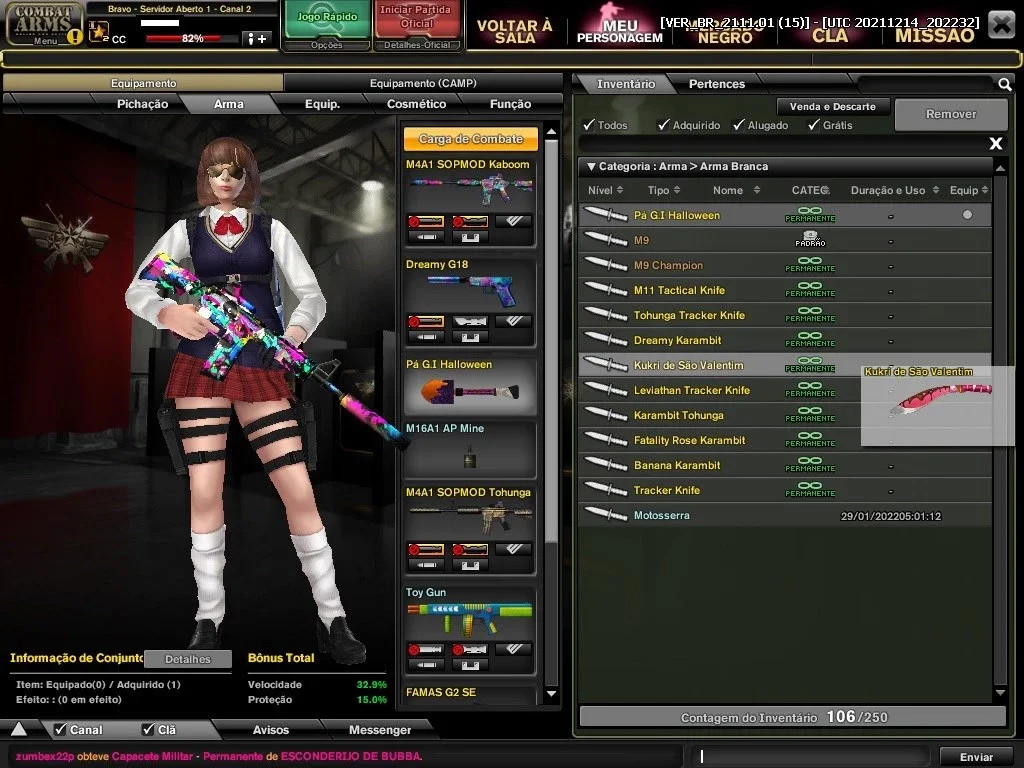This screenshot has width=1024, height=768.
Task: Click the X icon below the Remover button
Action: click(995, 143)
